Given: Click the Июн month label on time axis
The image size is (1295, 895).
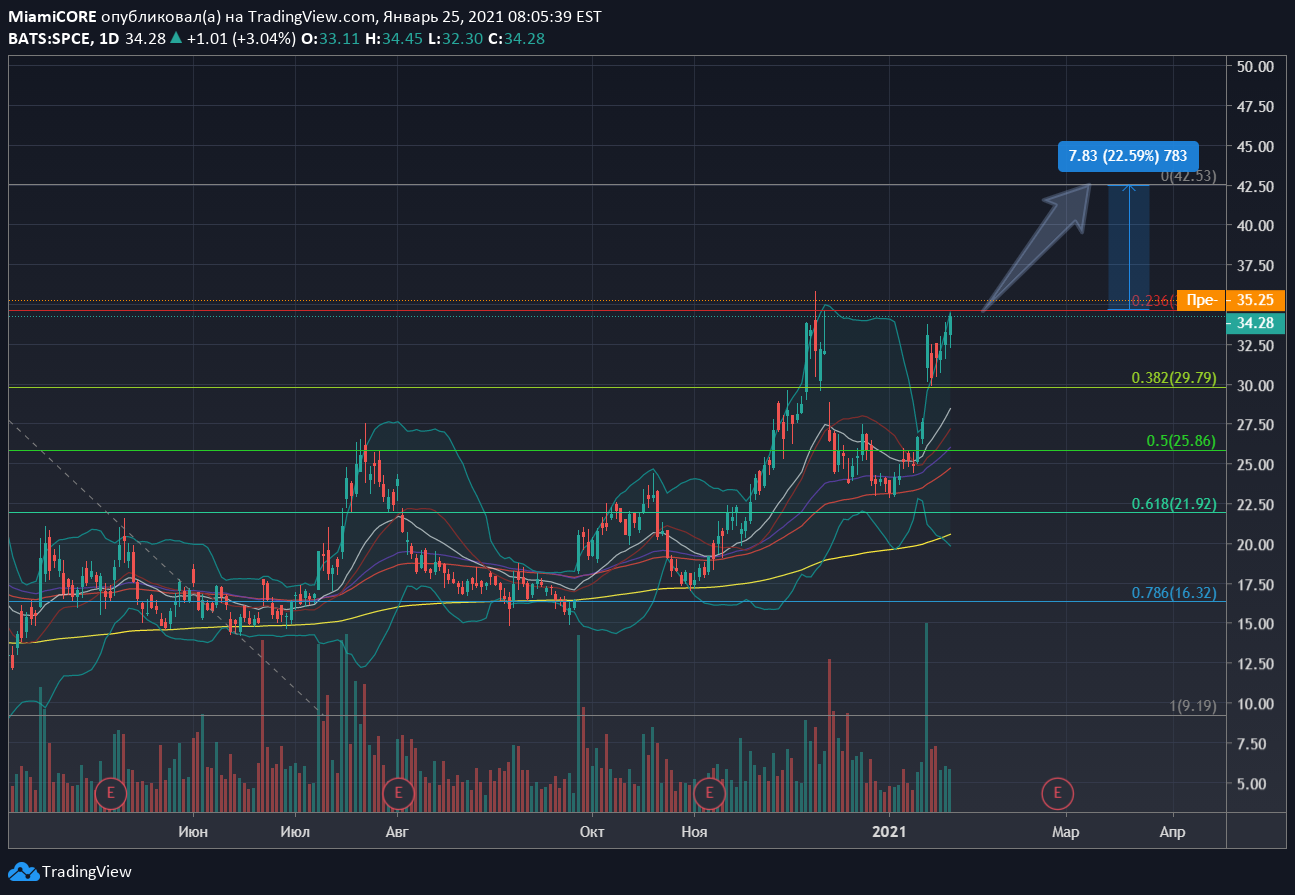Looking at the screenshot, I should pyautogui.click(x=191, y=832).
